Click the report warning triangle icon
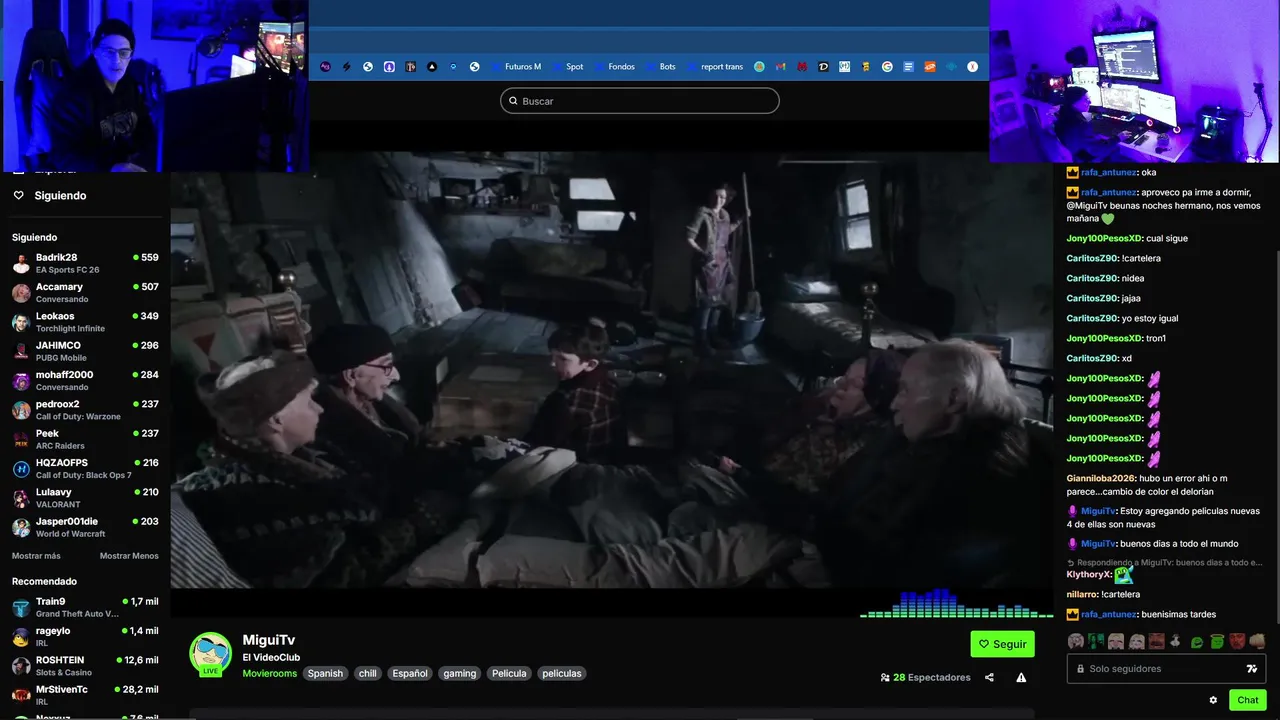The width and height of the screenshot is (1280, 720). (1021, 677)
